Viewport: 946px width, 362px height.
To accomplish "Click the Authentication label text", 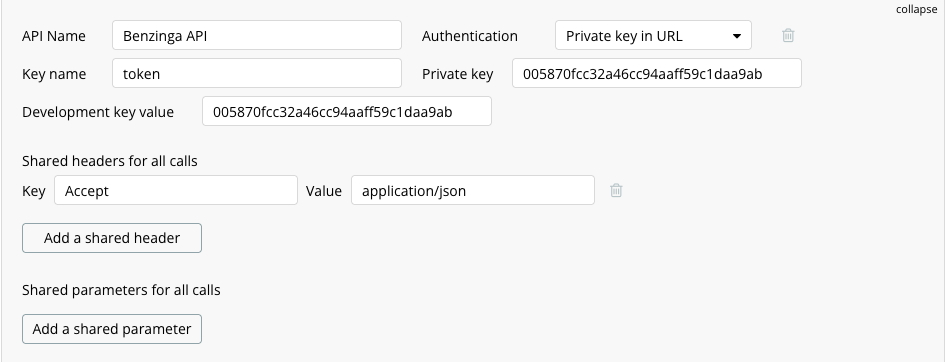I will (469, 36).
